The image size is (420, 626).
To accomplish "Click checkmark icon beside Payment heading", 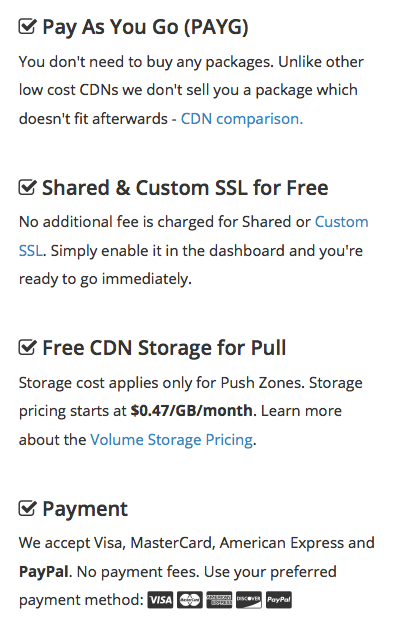I will [28, 508].
